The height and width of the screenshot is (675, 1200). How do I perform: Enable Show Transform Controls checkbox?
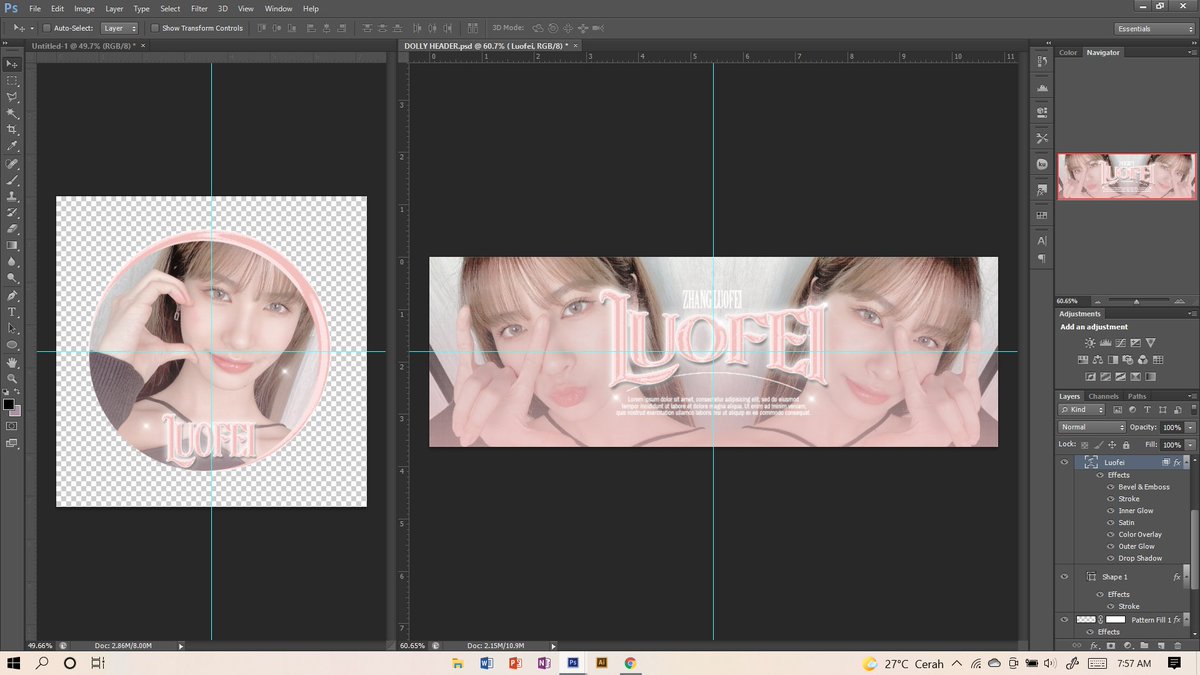155,28
